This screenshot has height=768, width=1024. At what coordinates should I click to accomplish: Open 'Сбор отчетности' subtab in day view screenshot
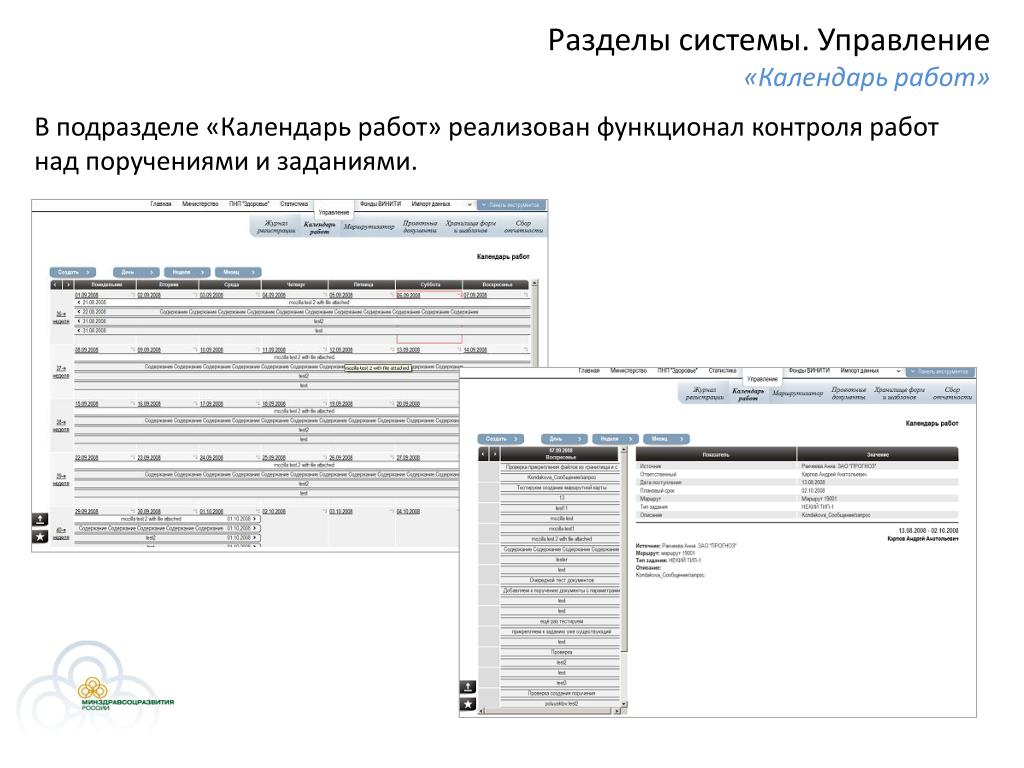point(952,393)
